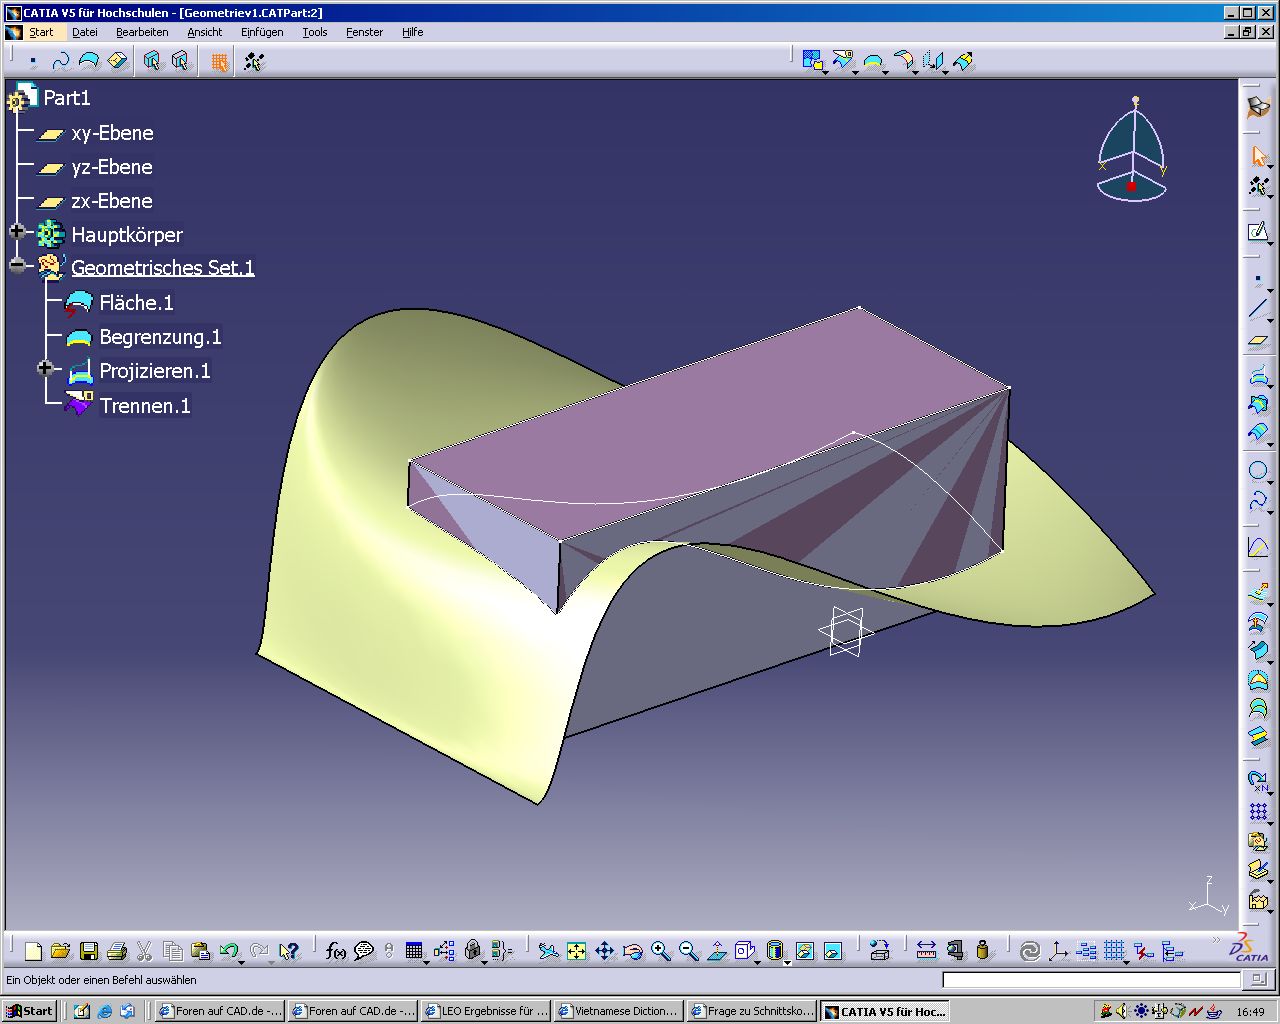Open the Bearbeiten menu
1280x1024 pixels.
click(x=142, y=32)
